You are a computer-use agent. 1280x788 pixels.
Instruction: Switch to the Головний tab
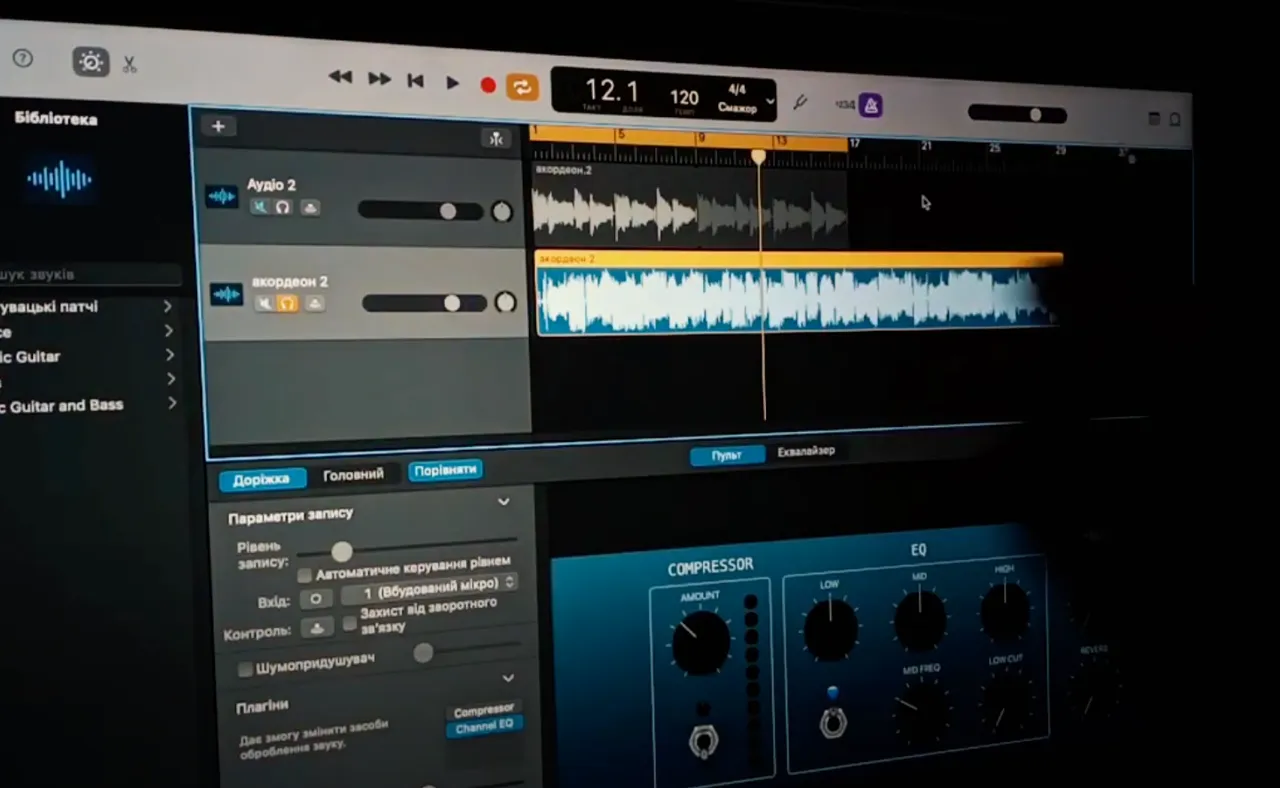pyautogui.click(x=353, y=475)
